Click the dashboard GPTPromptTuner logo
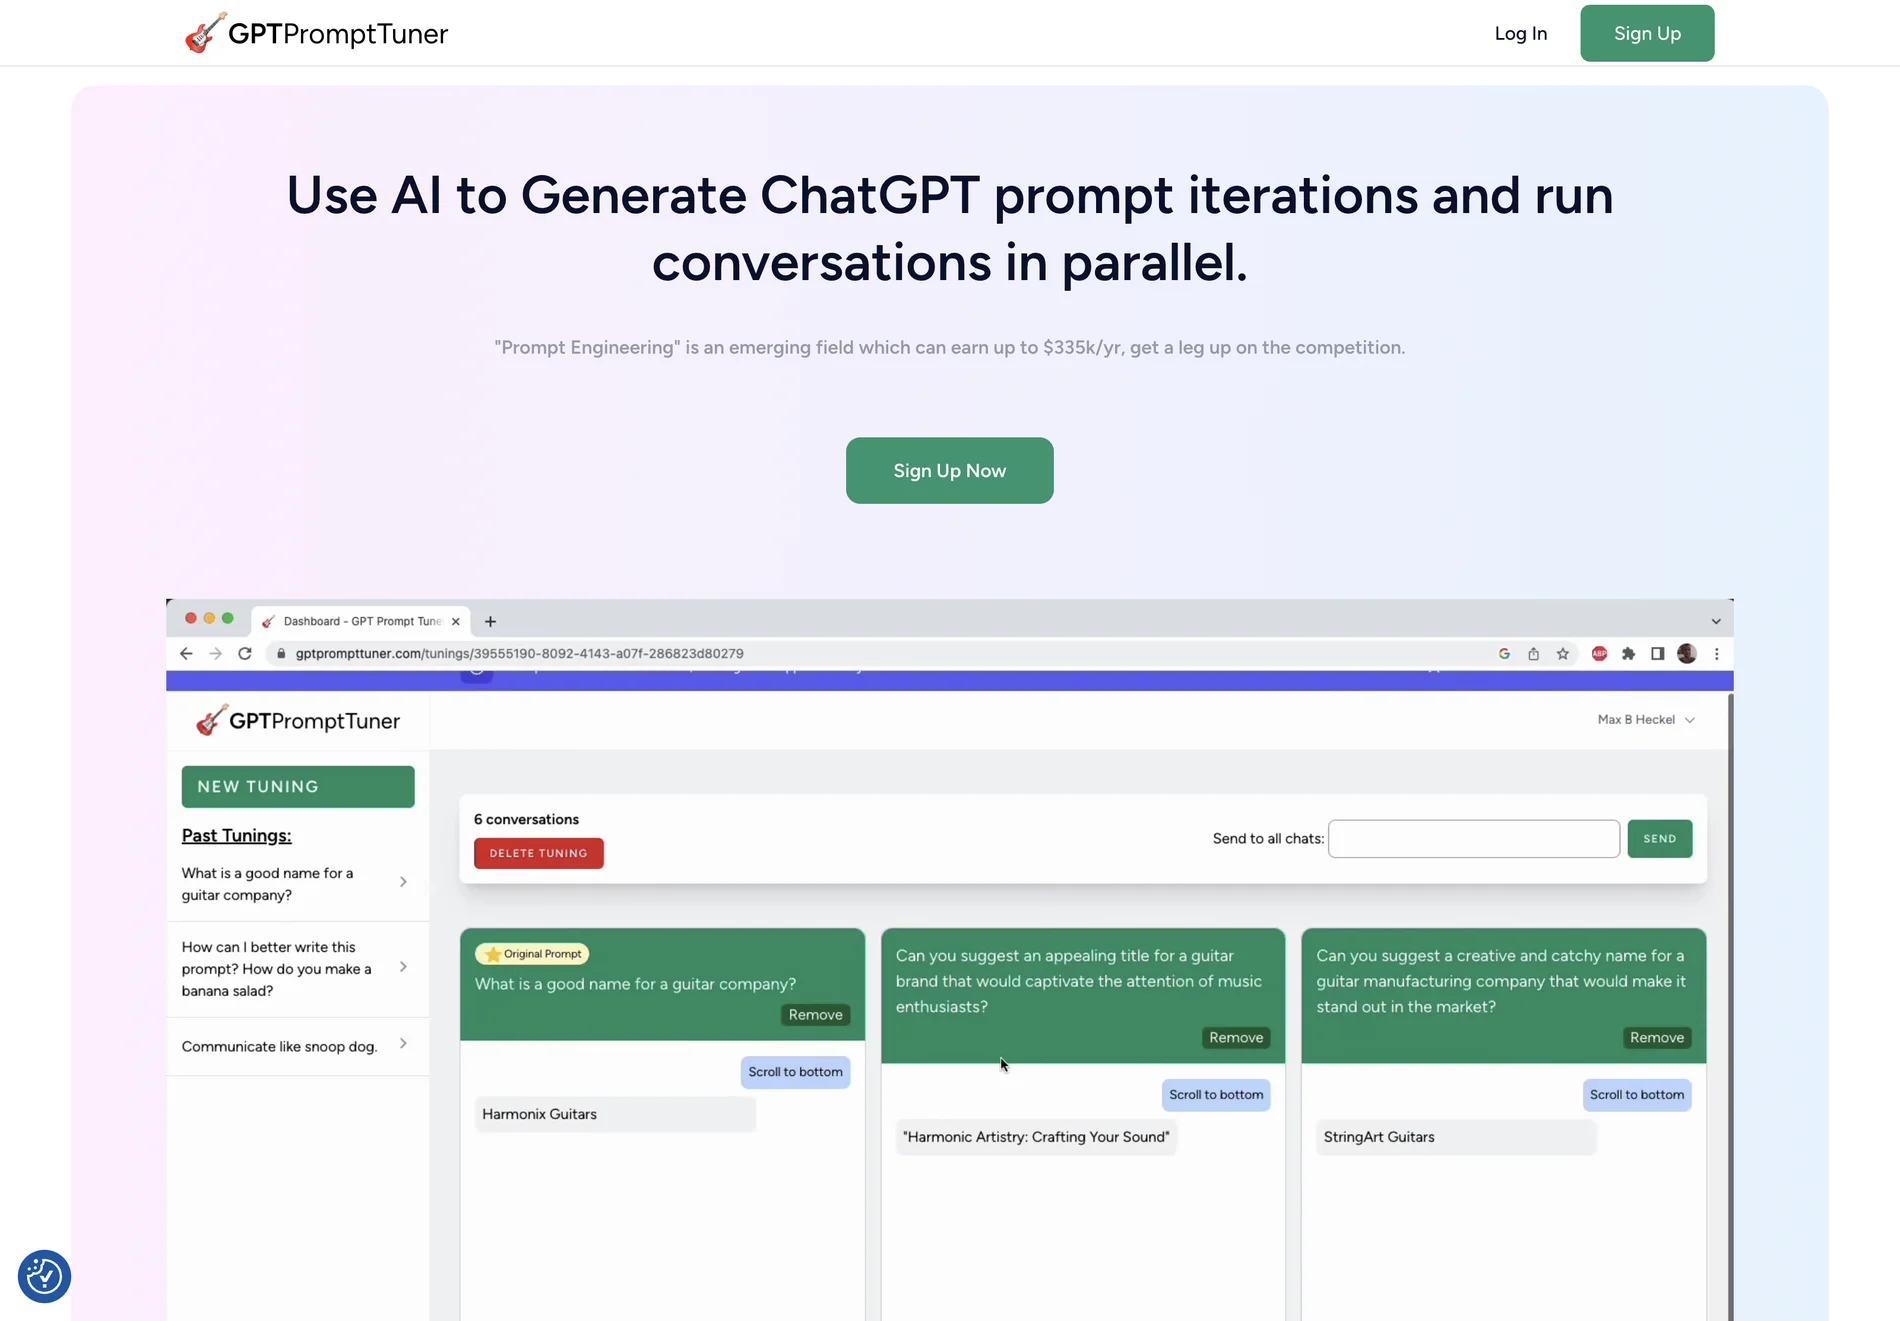This screenshot has width=1900, height=1321. point(298,720)
